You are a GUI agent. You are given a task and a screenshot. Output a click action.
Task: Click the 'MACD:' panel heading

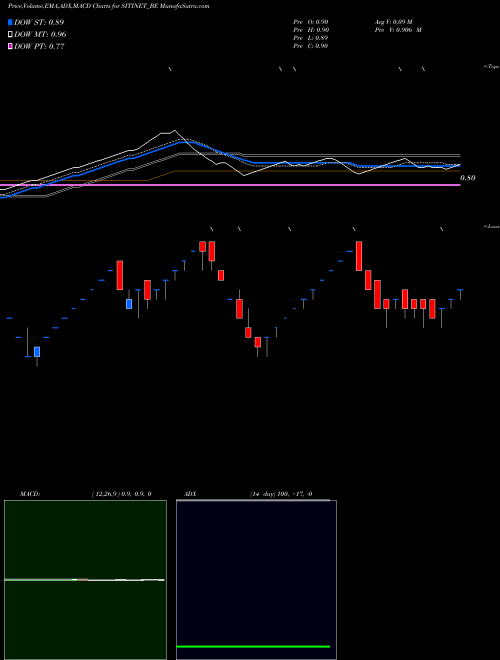pyautogui.click(x=30, y=494)
